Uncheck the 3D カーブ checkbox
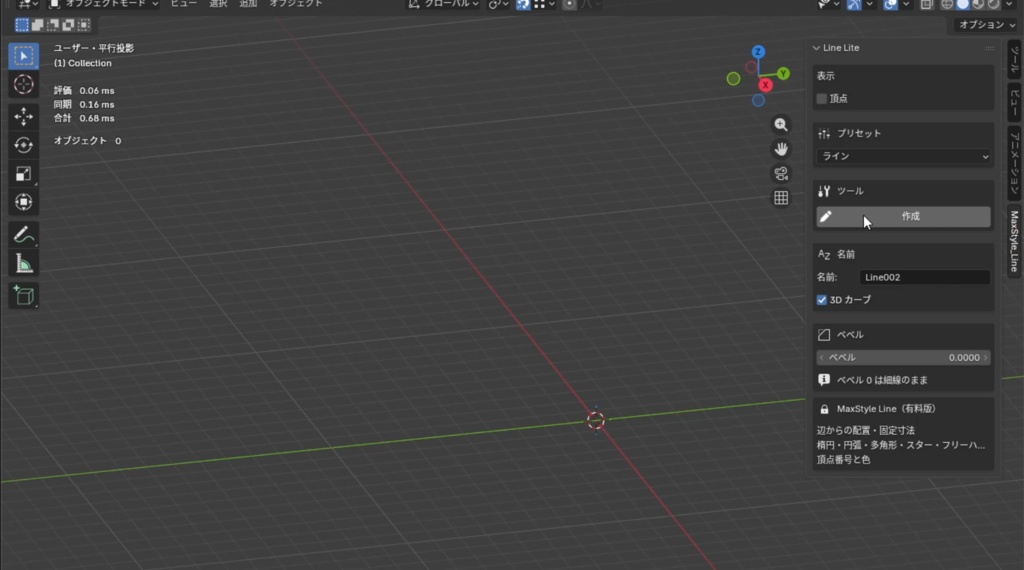Screen dimensions: 1024x570 click(x=822, y=300)
